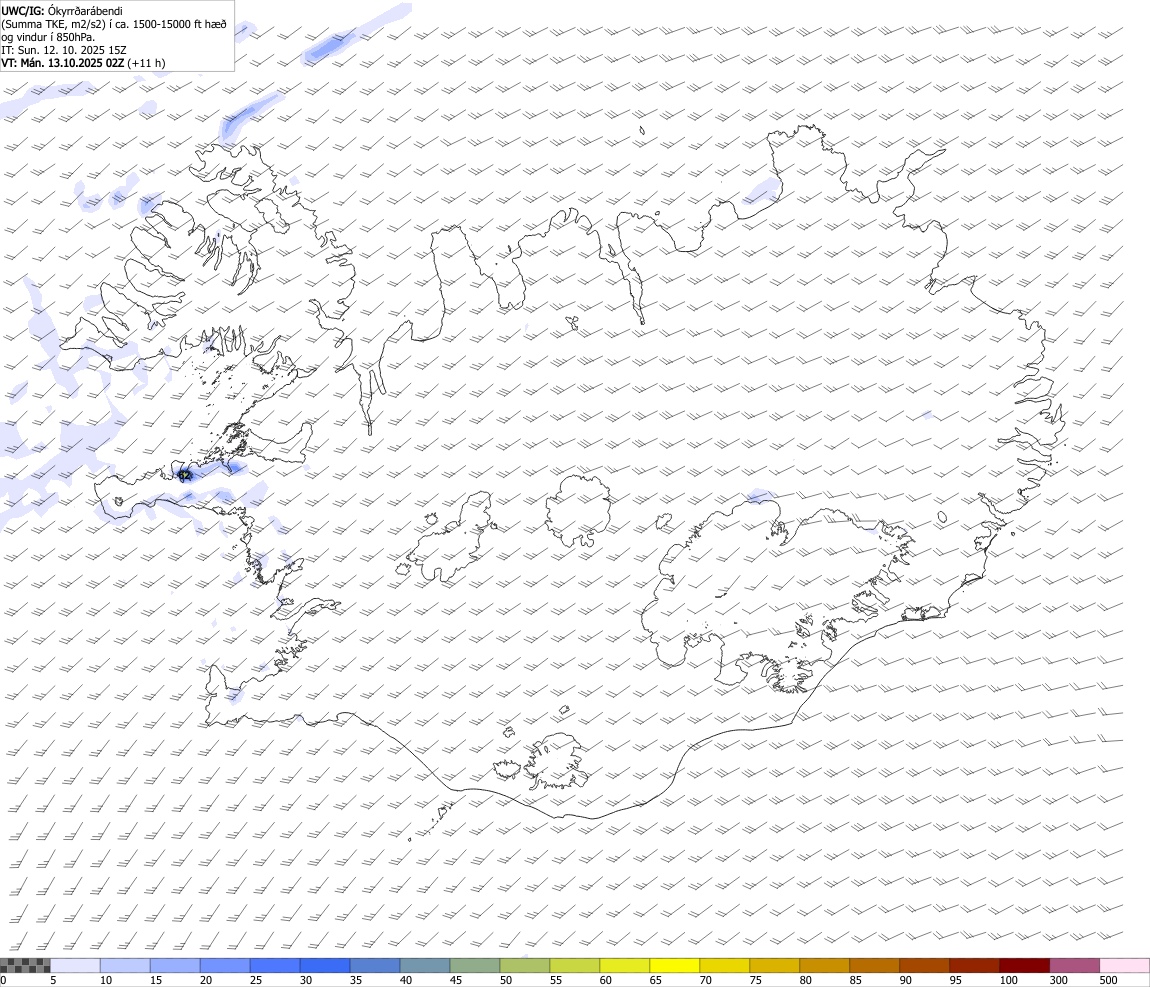Select the light blue 10–15 legend swatch
This screenshot has height=987, width=1150.
(x=125, y=965)
